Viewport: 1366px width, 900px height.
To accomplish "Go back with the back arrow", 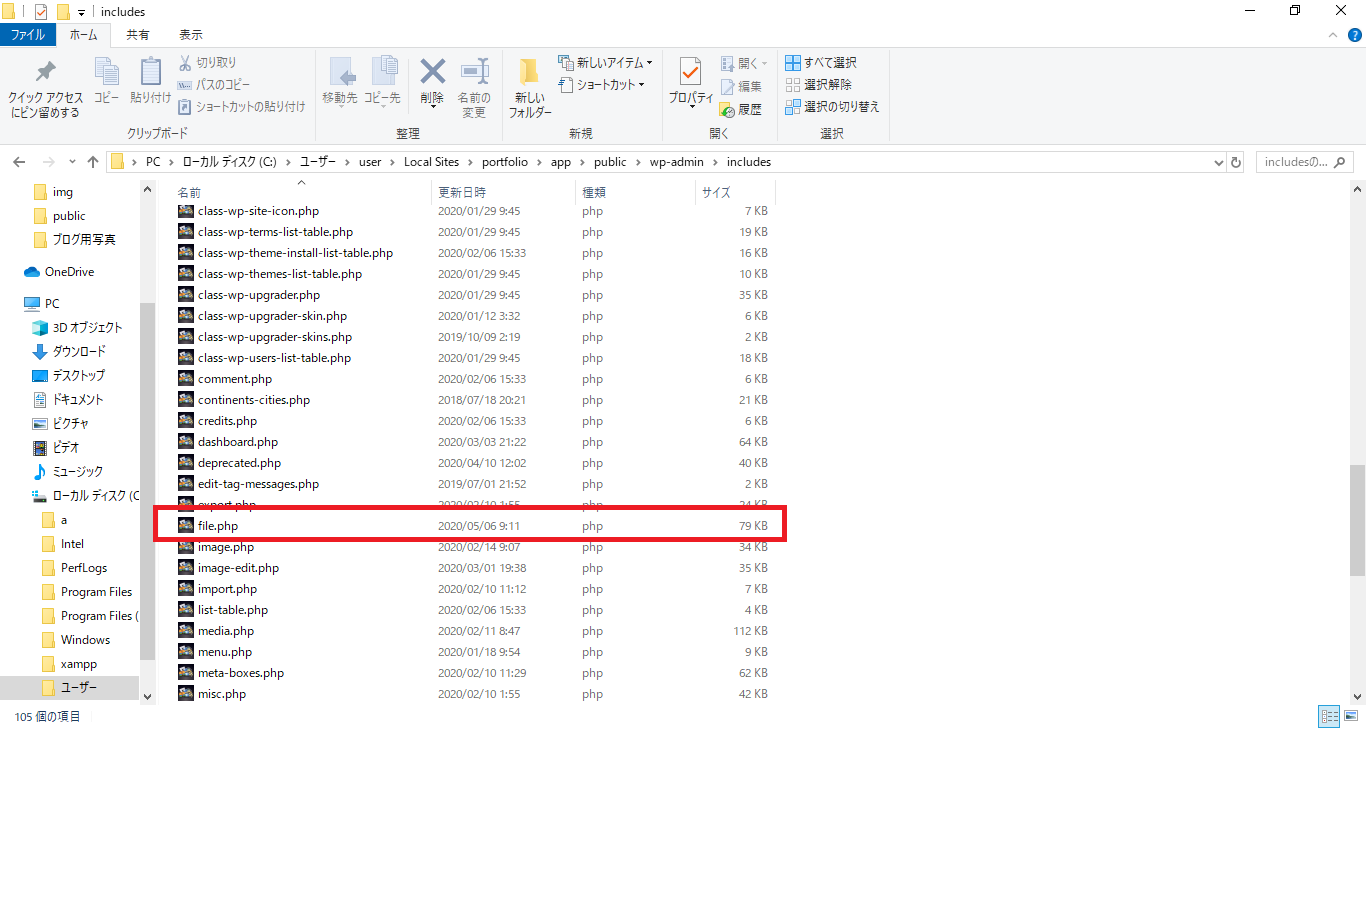I will coord(19,162).
